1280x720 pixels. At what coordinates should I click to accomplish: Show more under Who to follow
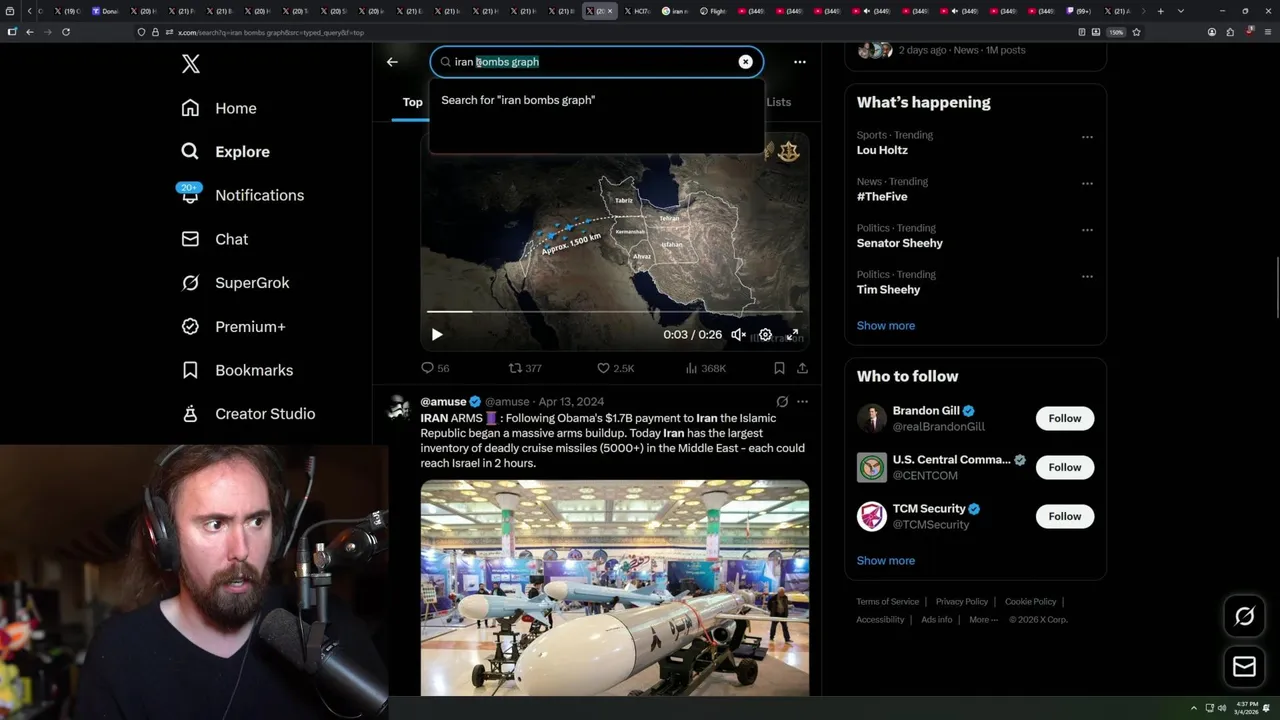point(885,561)
